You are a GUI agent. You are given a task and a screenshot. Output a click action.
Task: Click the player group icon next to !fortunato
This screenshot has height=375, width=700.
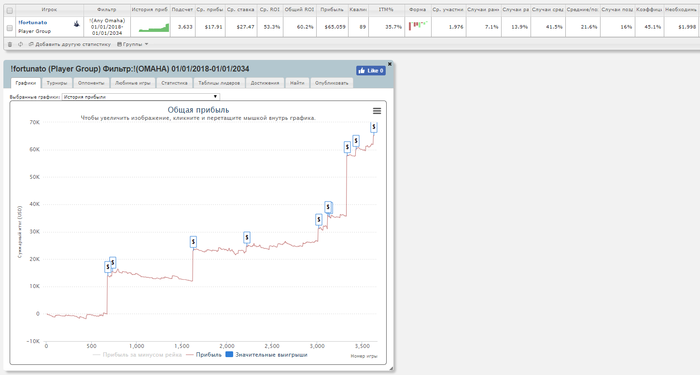[76, 24]
